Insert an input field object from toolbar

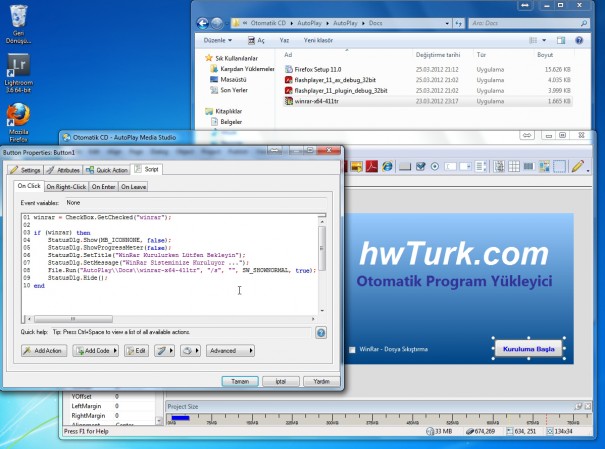pyautogui.click(x=450, y=167)
